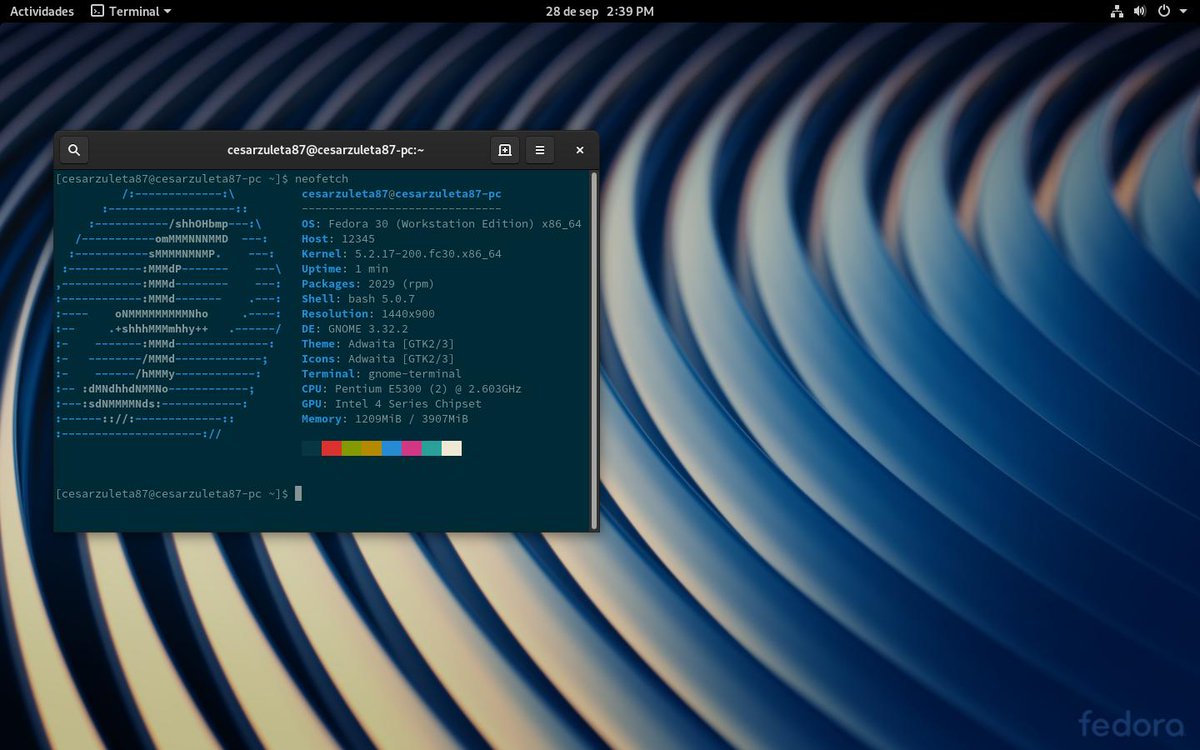This screenshot has width=1200, height=750.
Task: Mute system audio from the status area
Action: click(1140, 11)
